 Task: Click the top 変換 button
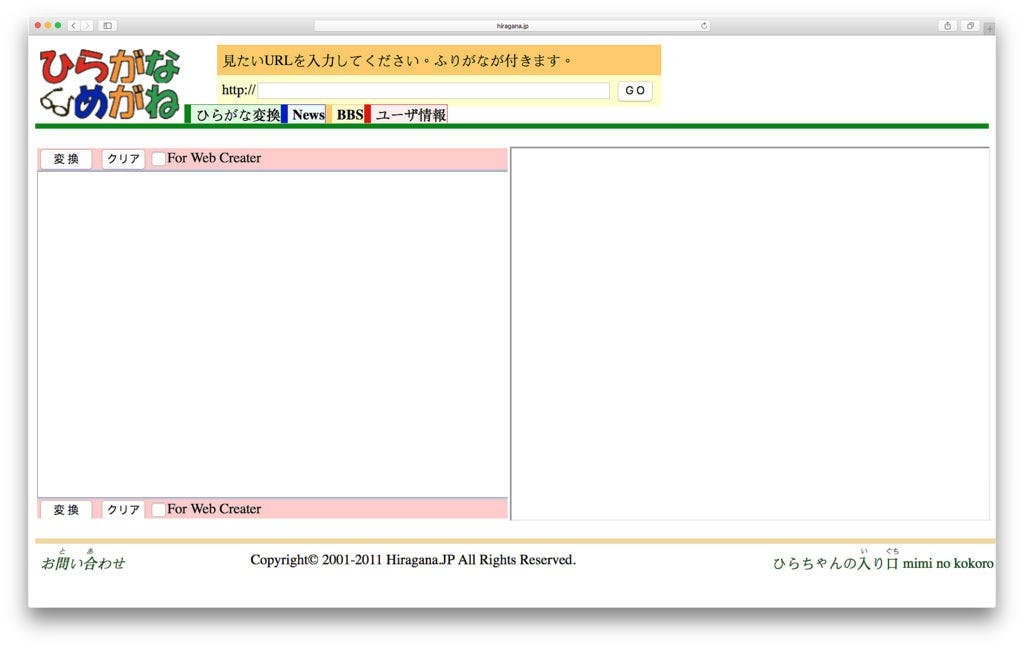tap(66, 159)
